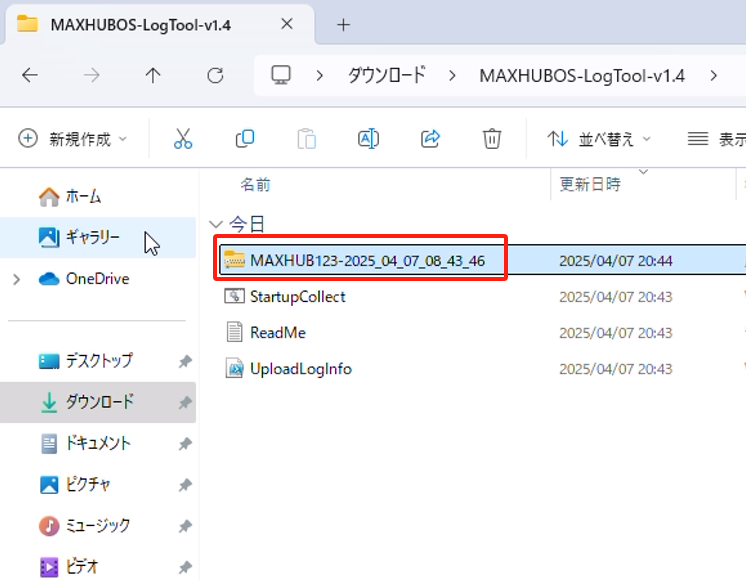746x581 pixels.
Task: Go forward with the right arrow
Action: [x=92, y=75]
